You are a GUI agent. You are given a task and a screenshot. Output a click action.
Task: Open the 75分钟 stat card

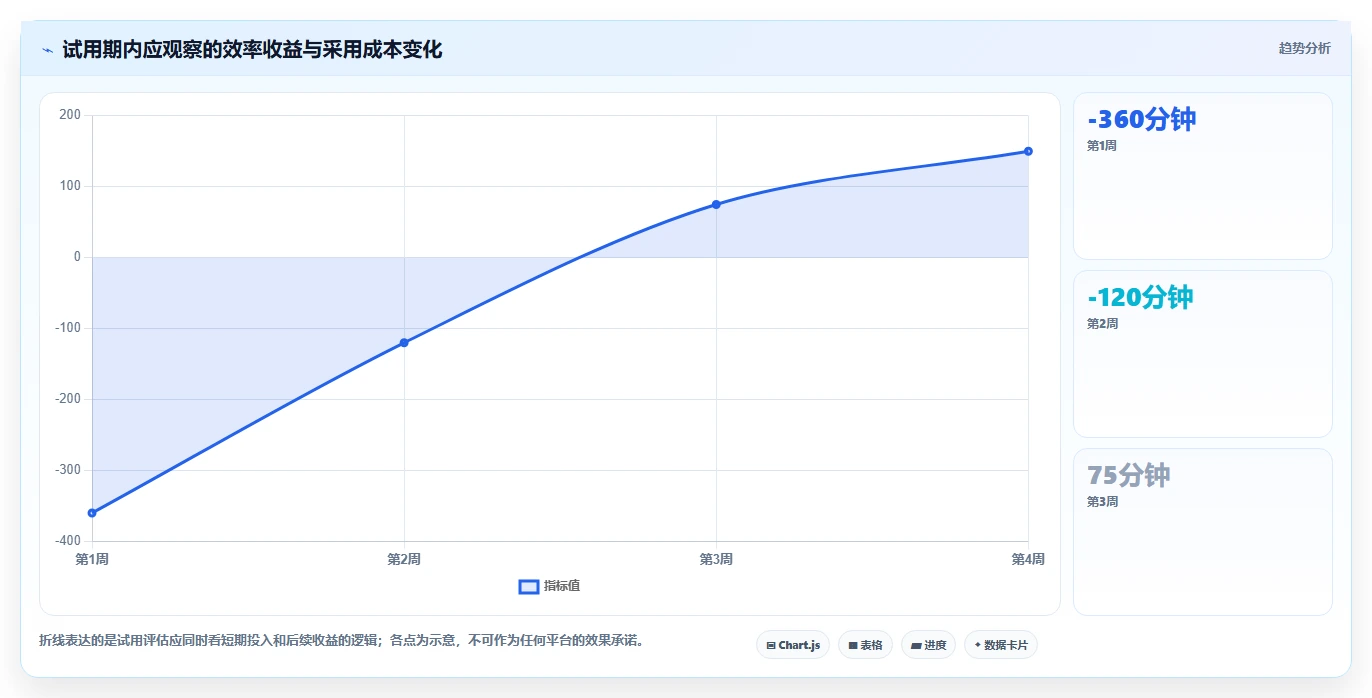(x=1202, y=532)
